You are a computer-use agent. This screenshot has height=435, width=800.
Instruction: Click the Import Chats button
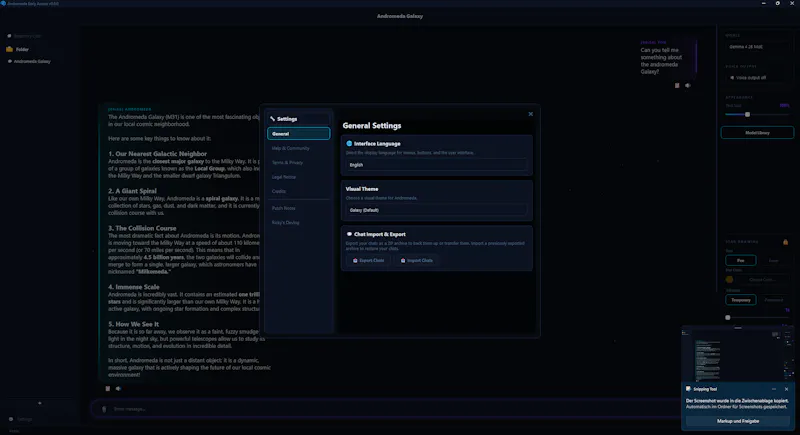click(417, 260)
